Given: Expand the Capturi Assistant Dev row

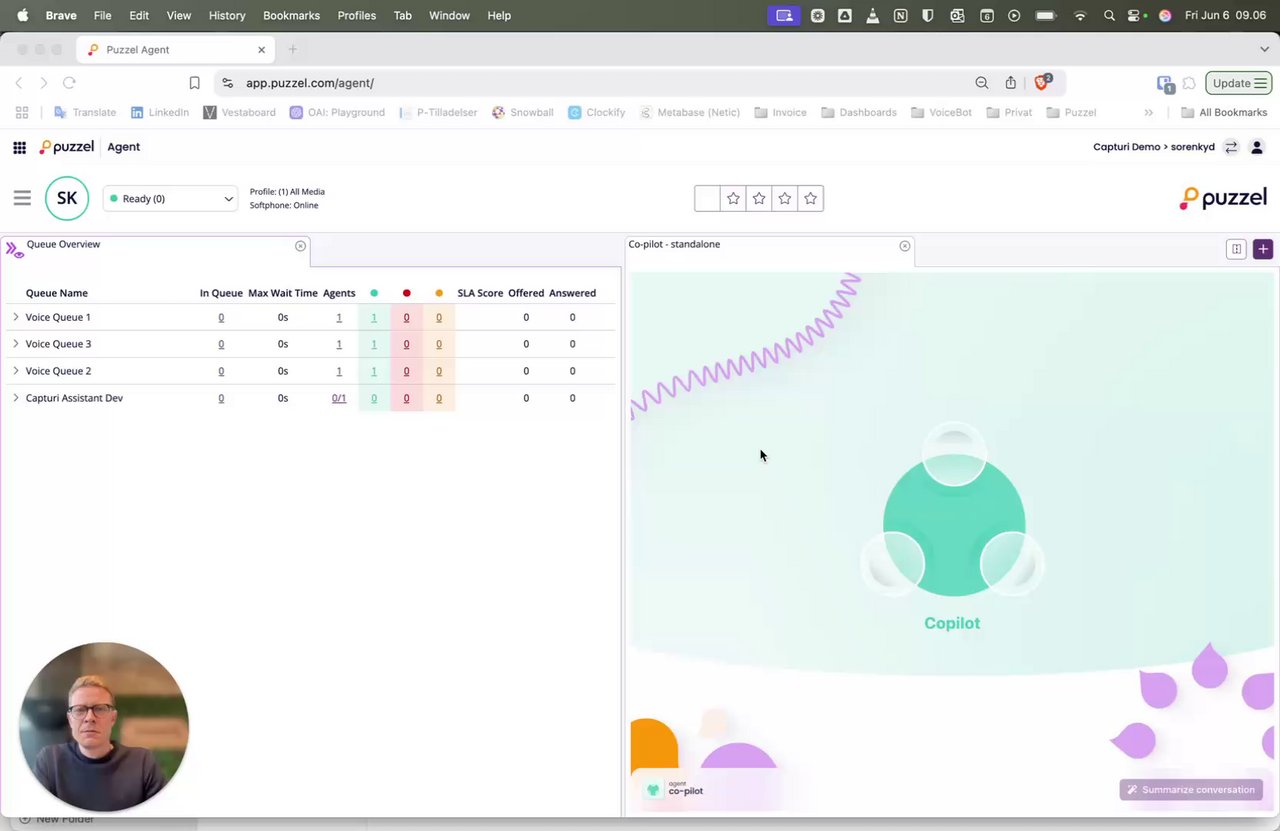Looking at the screenshot, I should pyautogui.click(x=16, y=398).
